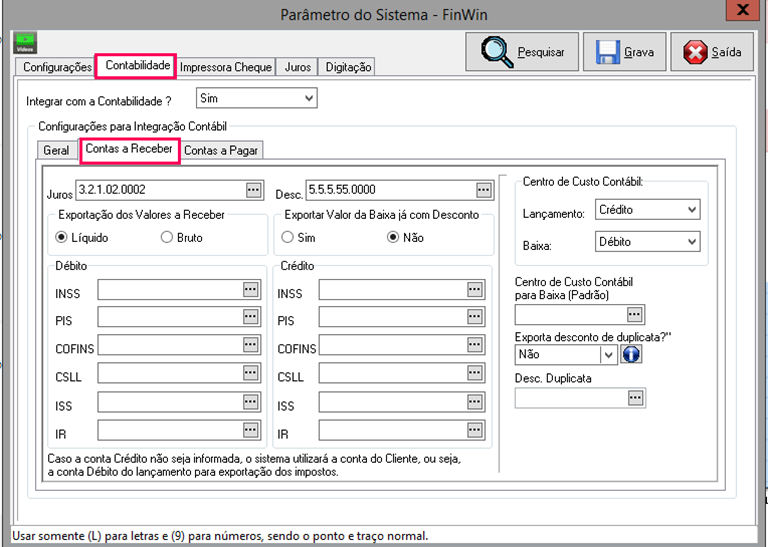
Task: Click the blue info icon beside duplicata dropdown
Action: coord(631,354)
